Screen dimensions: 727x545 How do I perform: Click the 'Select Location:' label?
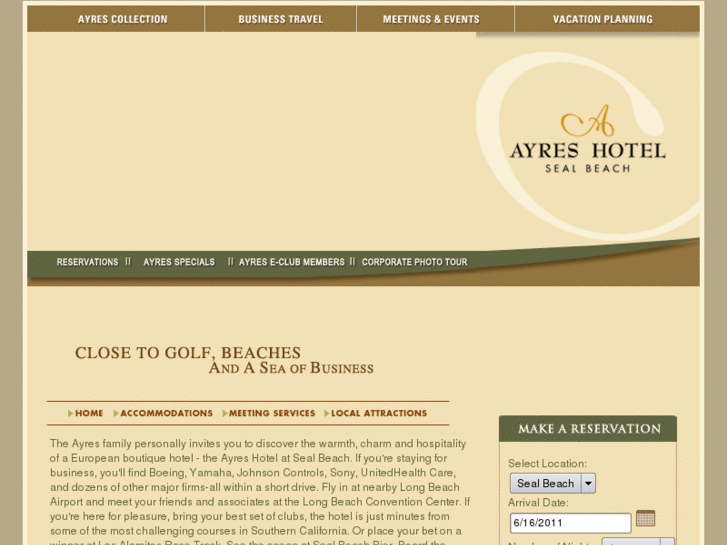point(547,463)
